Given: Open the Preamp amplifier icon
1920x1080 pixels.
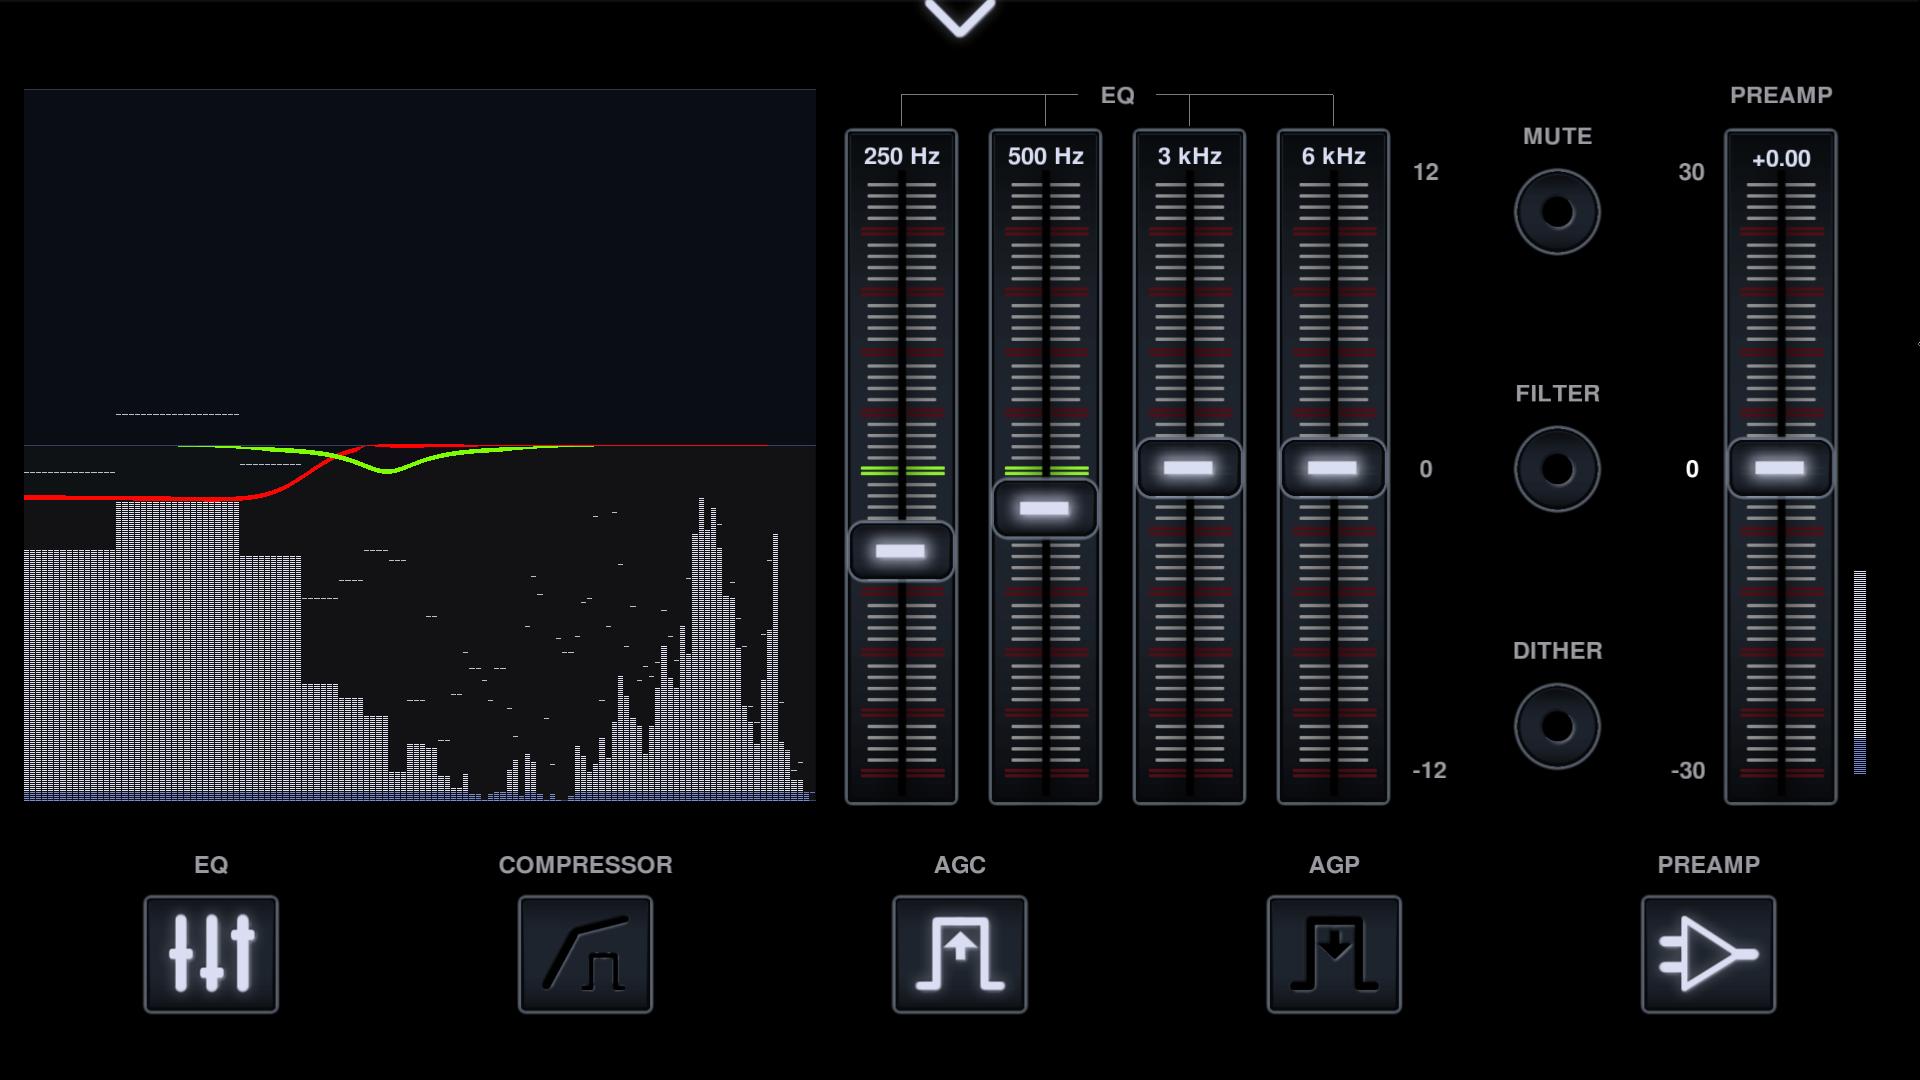Looking at the screenshot, I should coord(1708,954).
